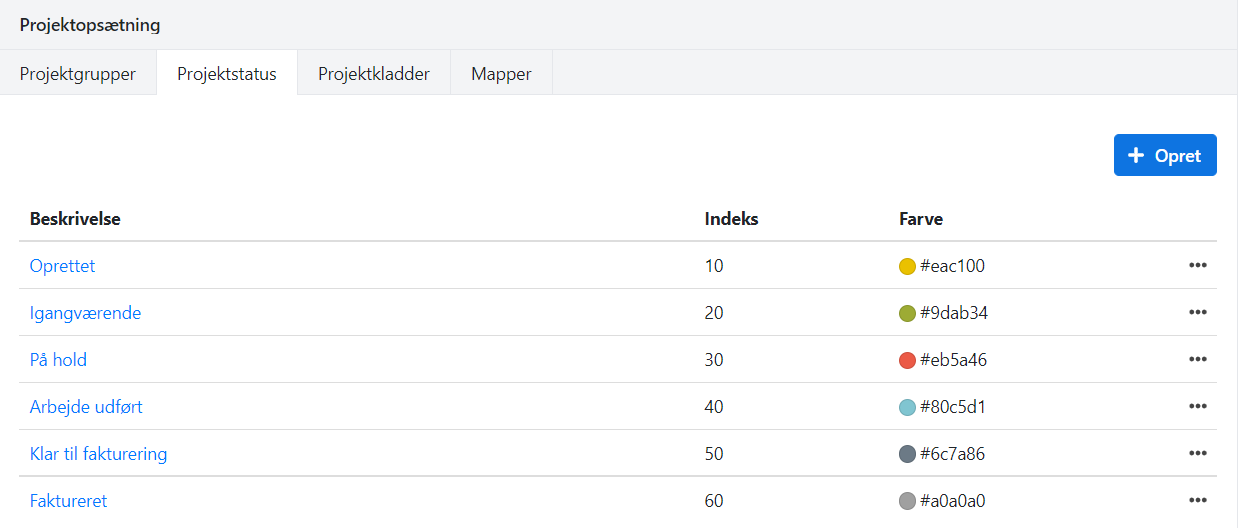Open the three-dot menu for Faktureret row
Screen dimensions: 1239x528
[1197, 501]
